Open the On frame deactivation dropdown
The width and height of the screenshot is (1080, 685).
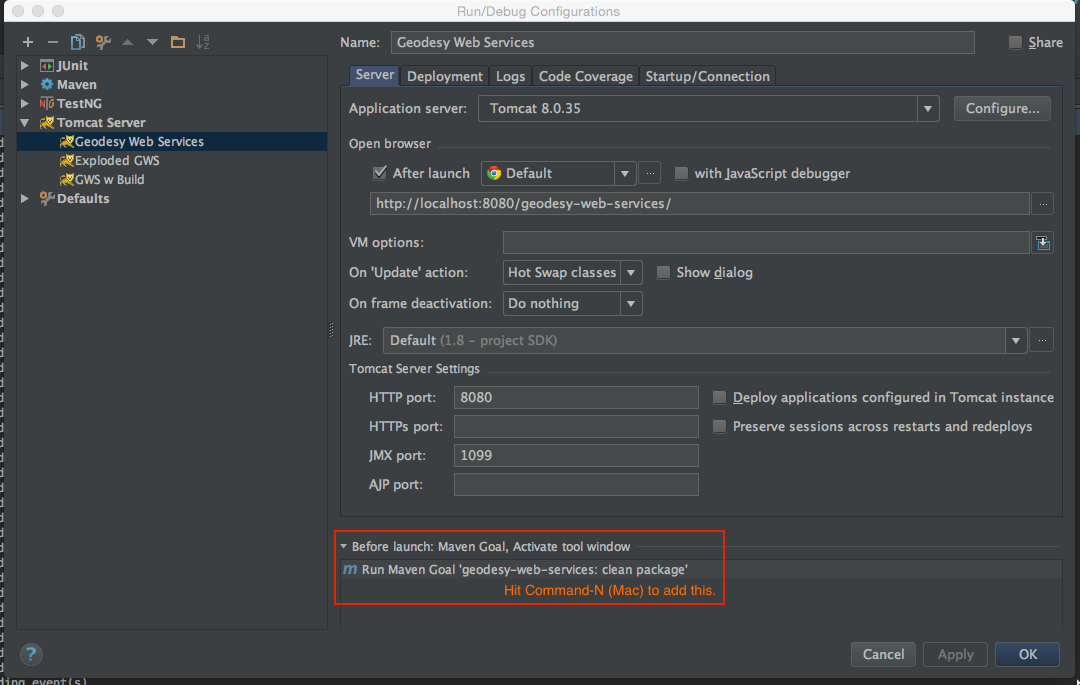click(x=631, y=304)
